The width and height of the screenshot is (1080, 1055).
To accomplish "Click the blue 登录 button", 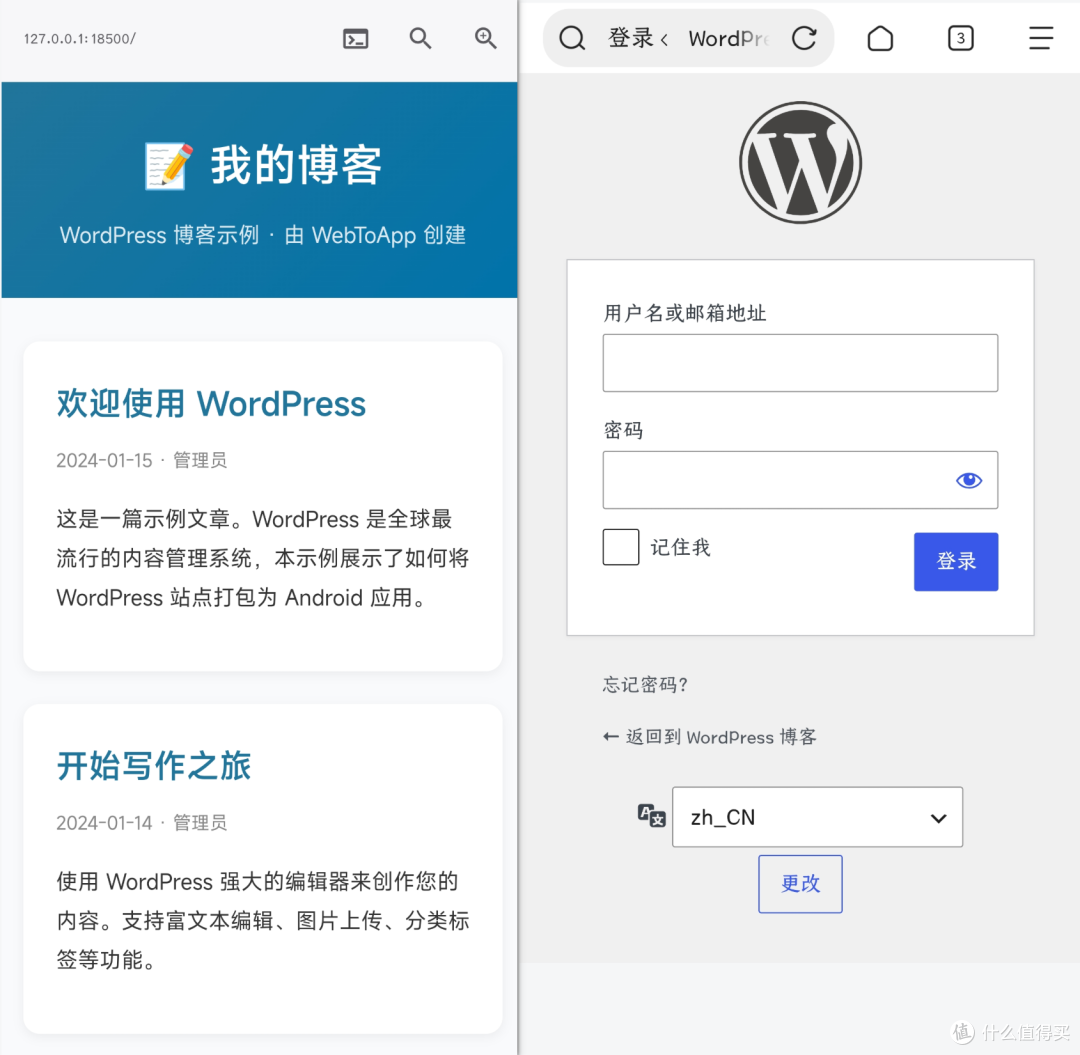I will pos(955,561).
